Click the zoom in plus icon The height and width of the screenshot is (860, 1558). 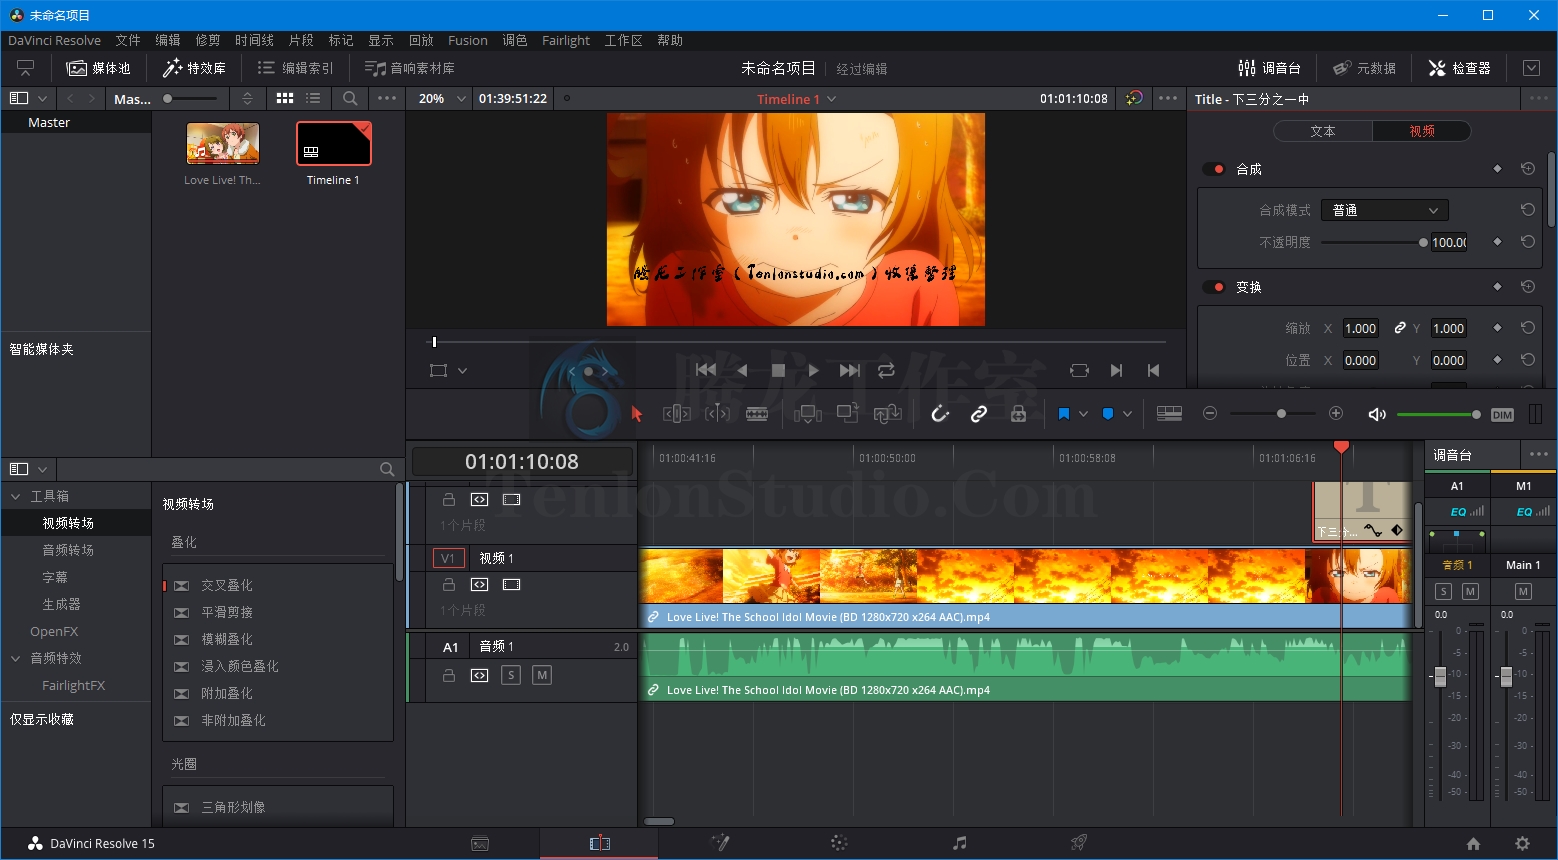pyautogui.click(x=1336, y=414)
